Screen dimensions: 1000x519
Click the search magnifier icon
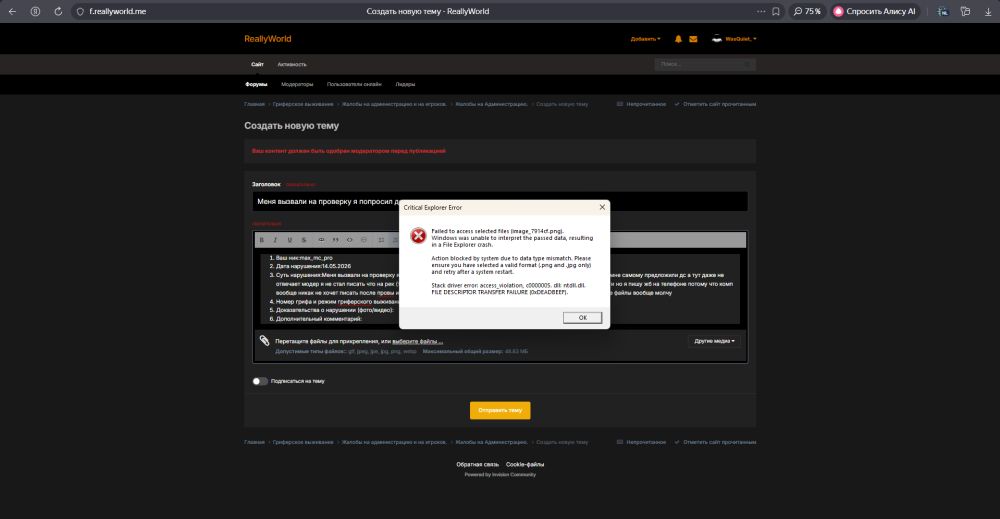[747, 64]
